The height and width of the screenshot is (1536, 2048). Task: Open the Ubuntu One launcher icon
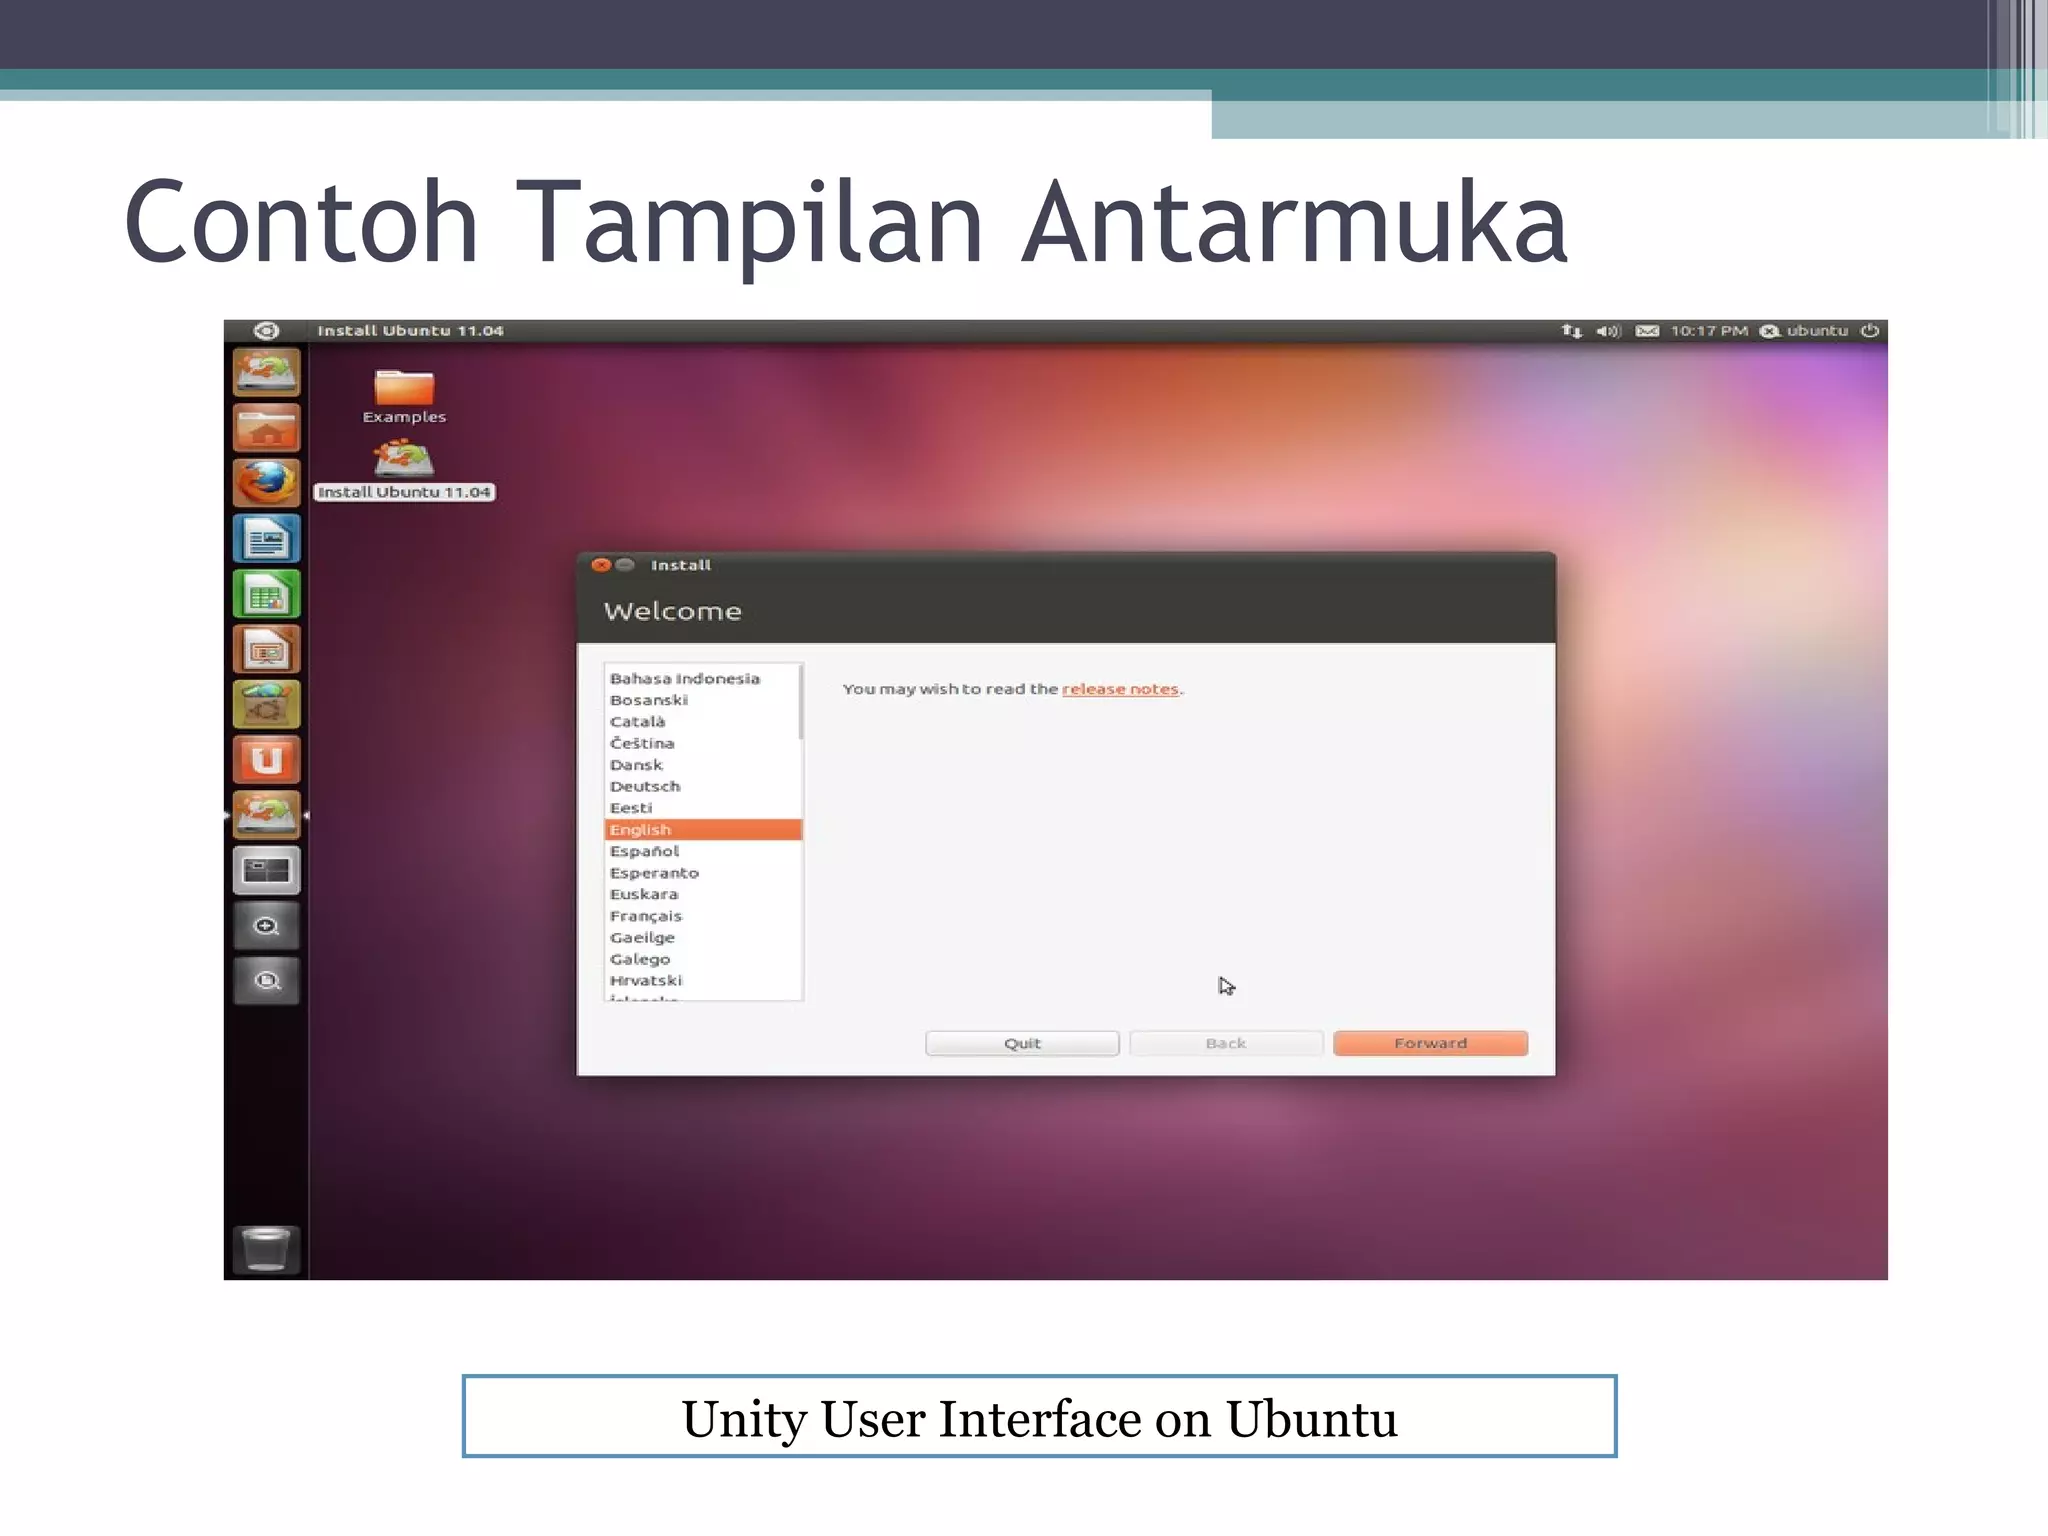(x=266, y=760)
